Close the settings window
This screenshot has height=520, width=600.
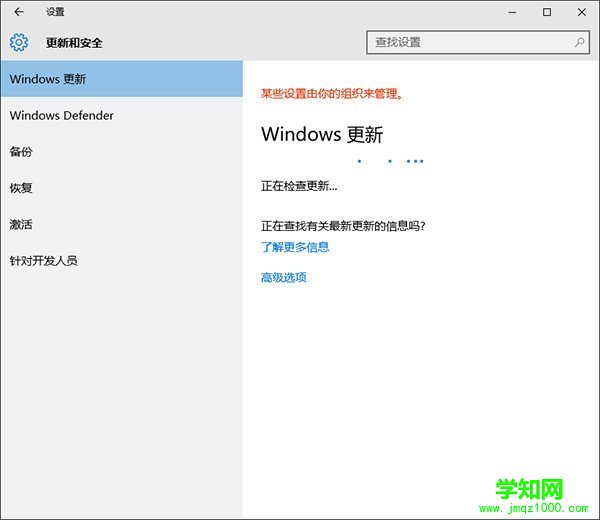click(582, 12)
